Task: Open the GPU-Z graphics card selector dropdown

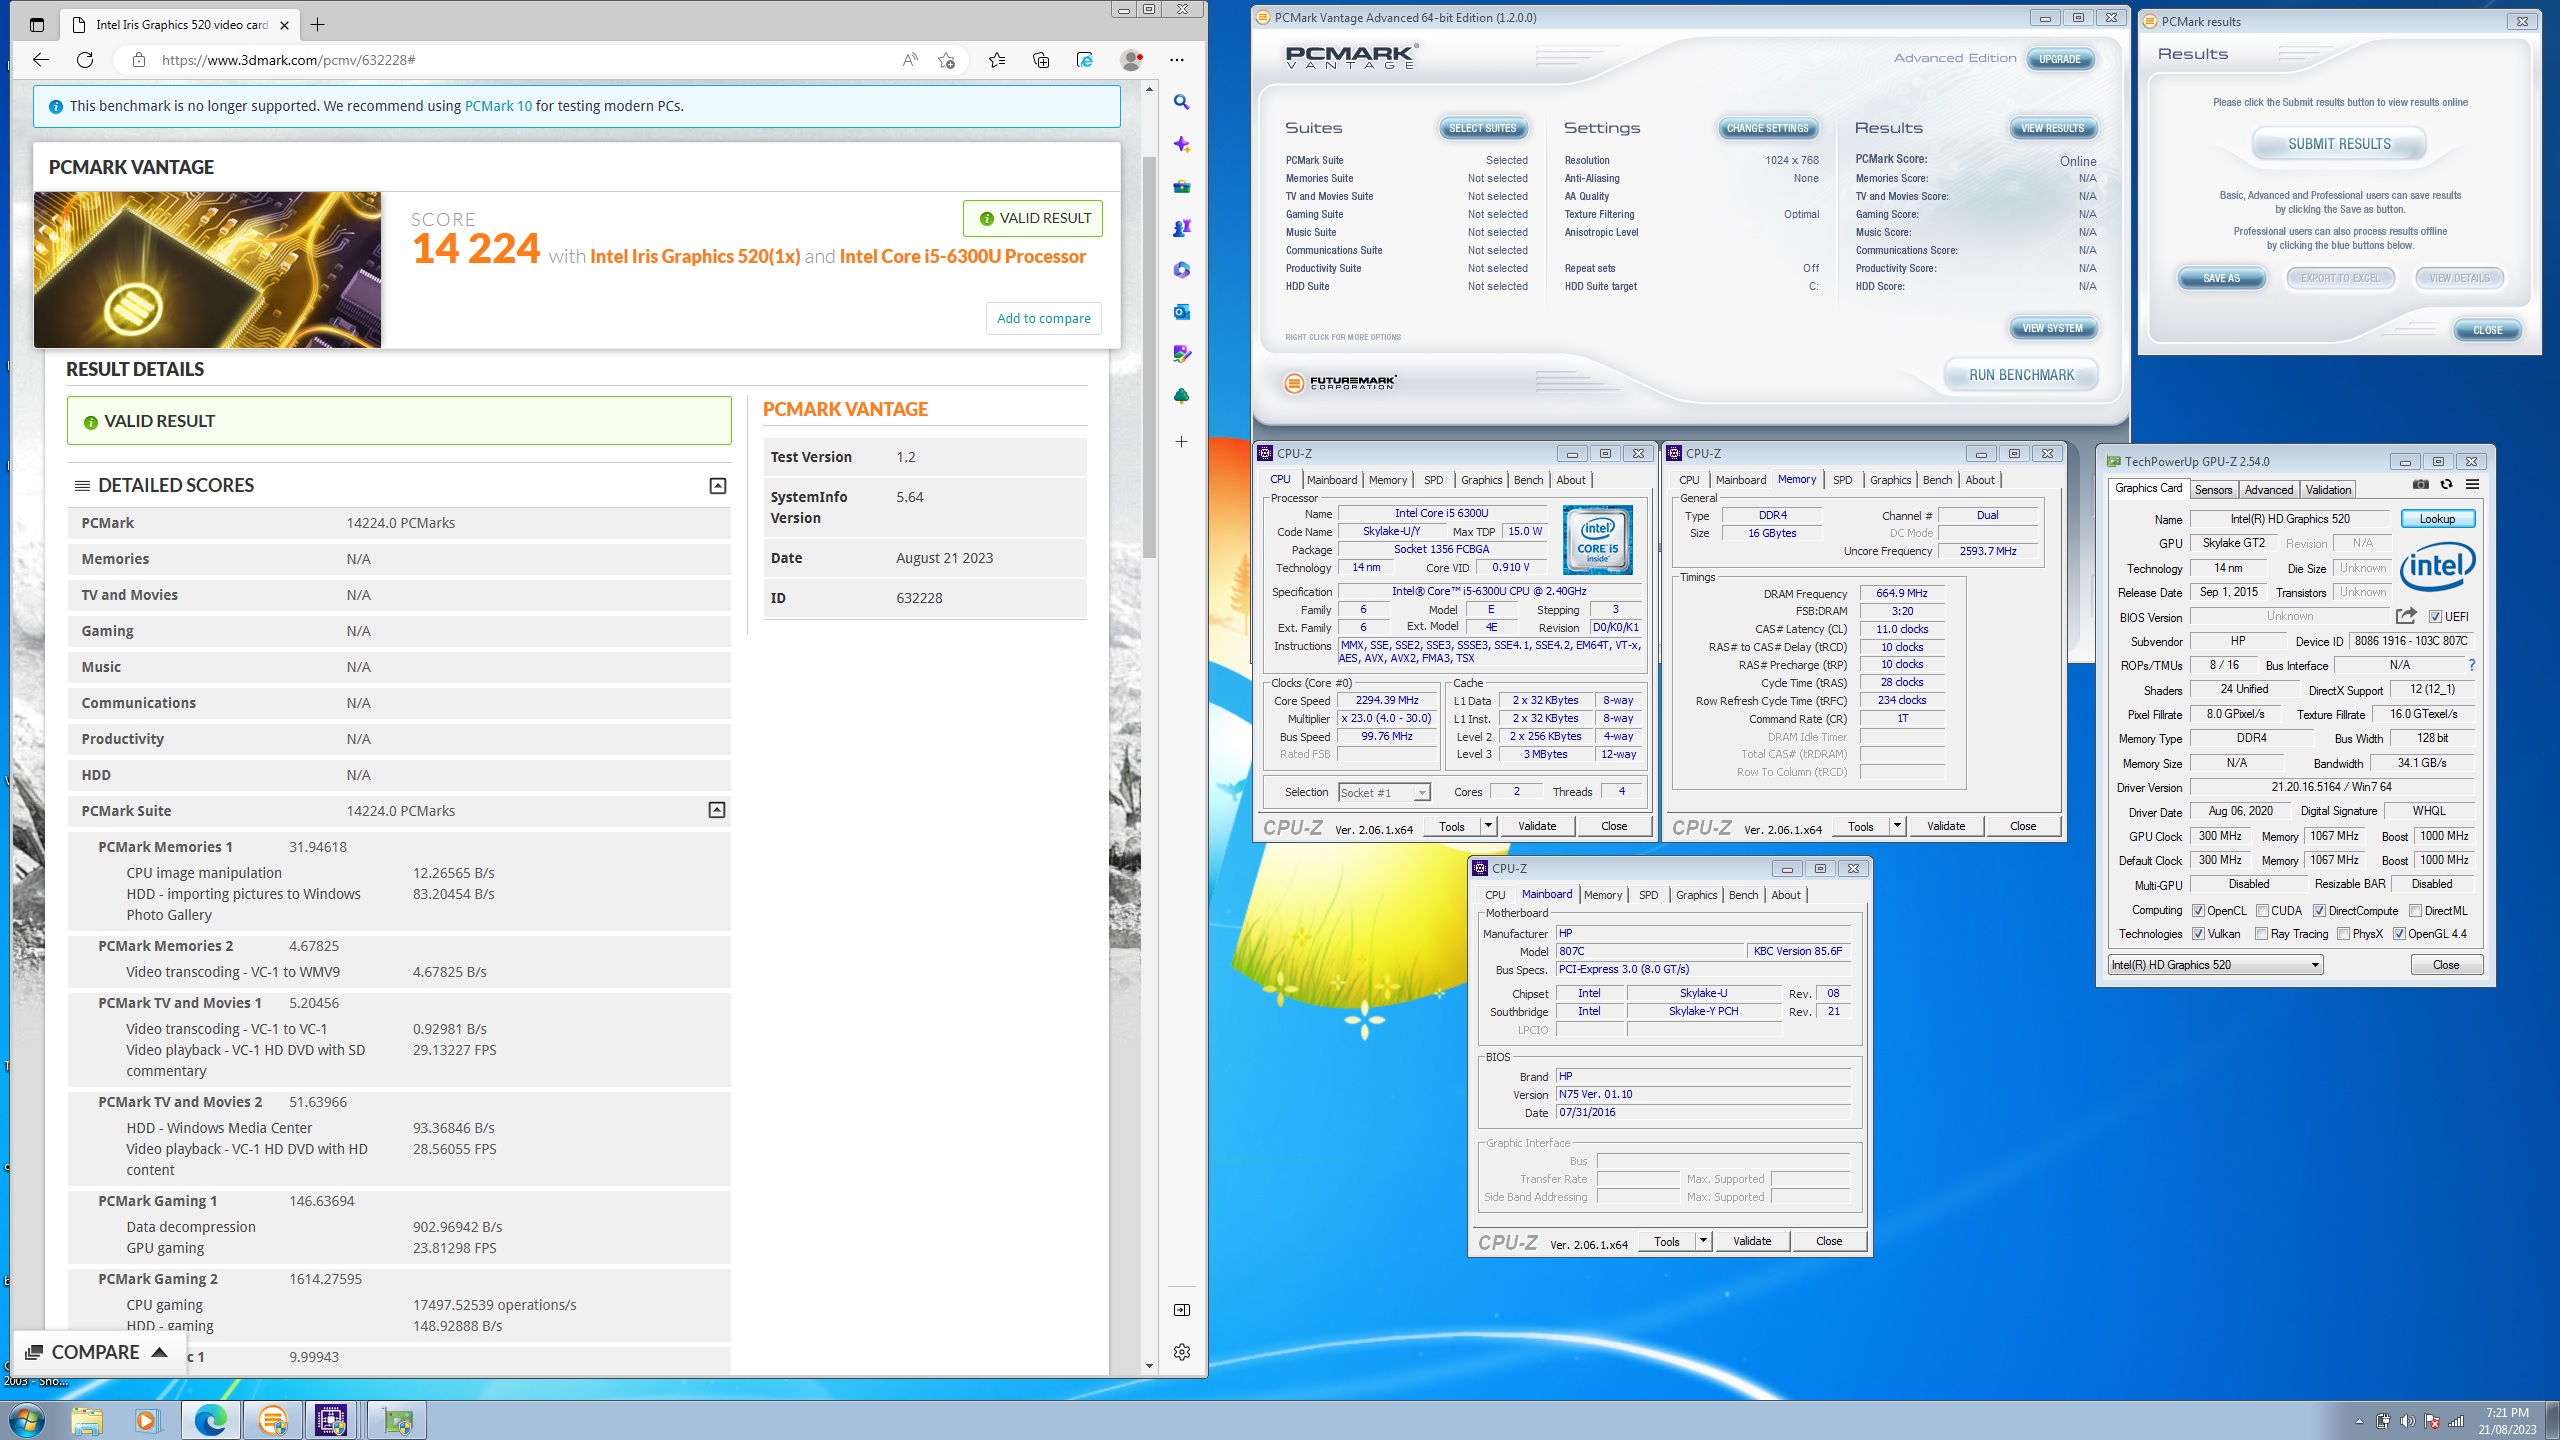Action: pos(2215,965)
